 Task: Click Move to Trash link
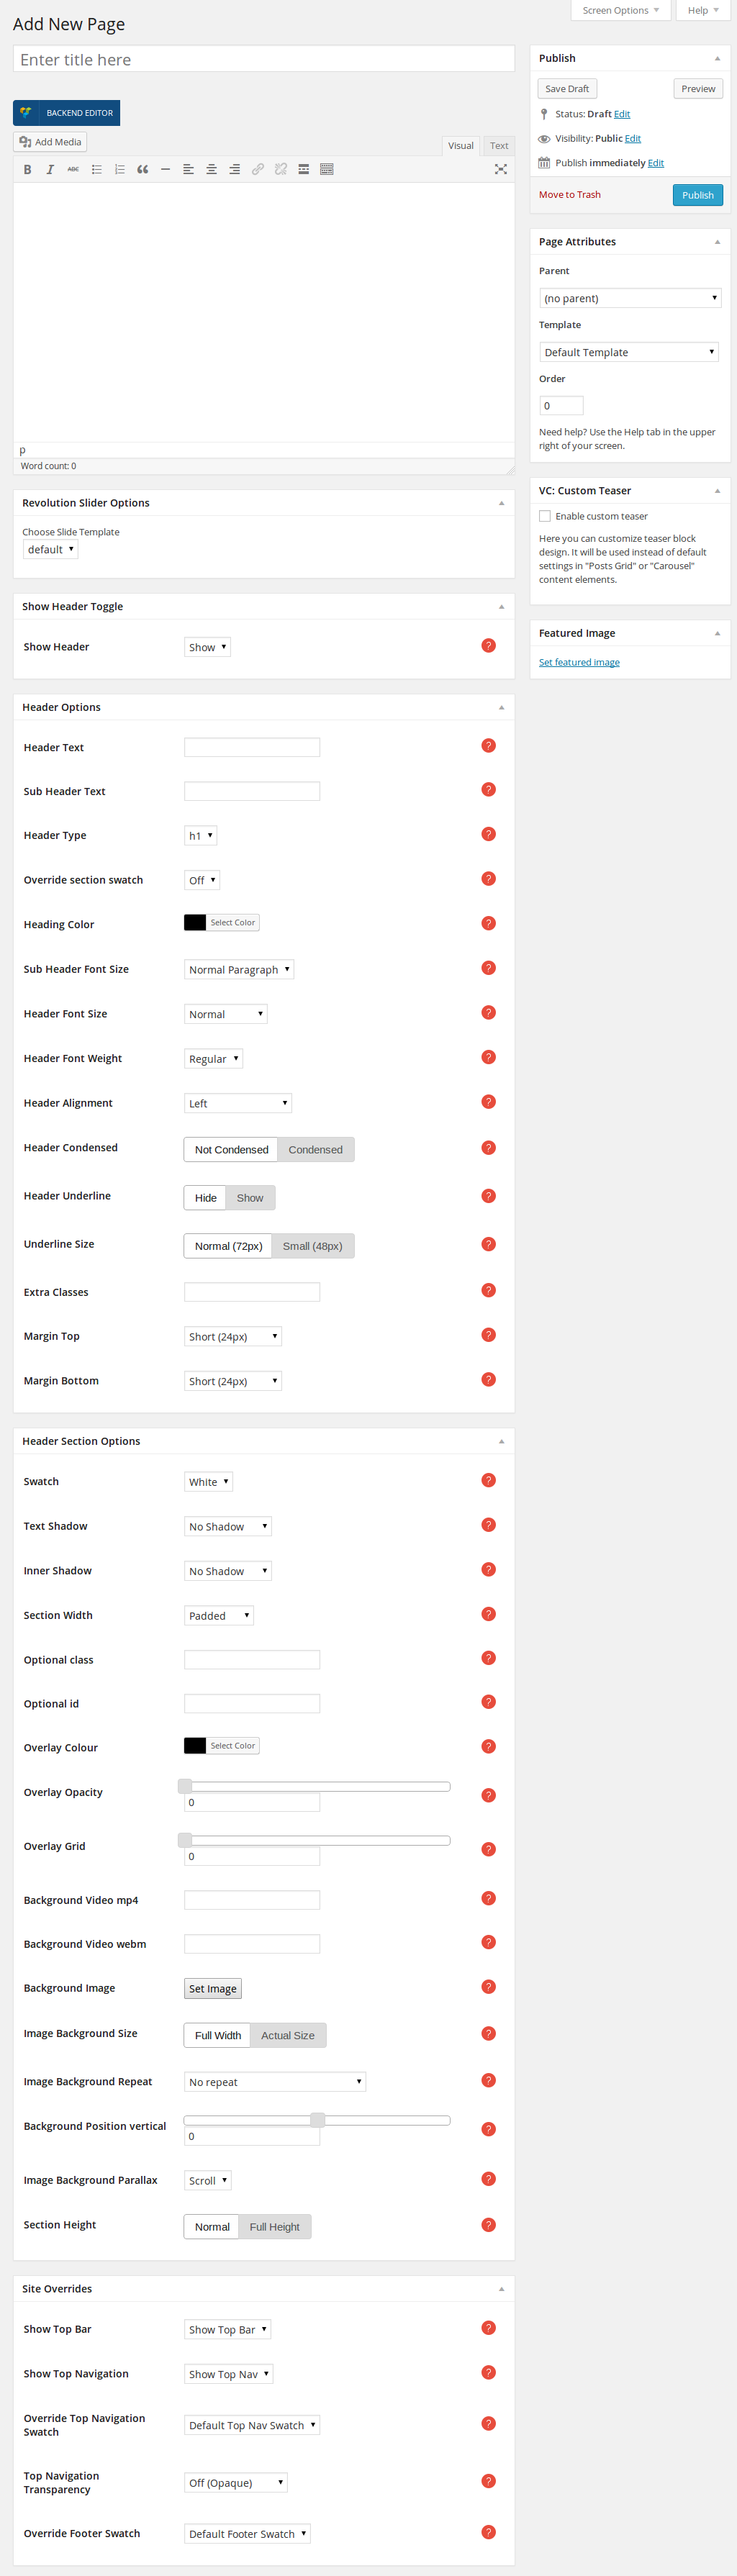pos(570,195)
